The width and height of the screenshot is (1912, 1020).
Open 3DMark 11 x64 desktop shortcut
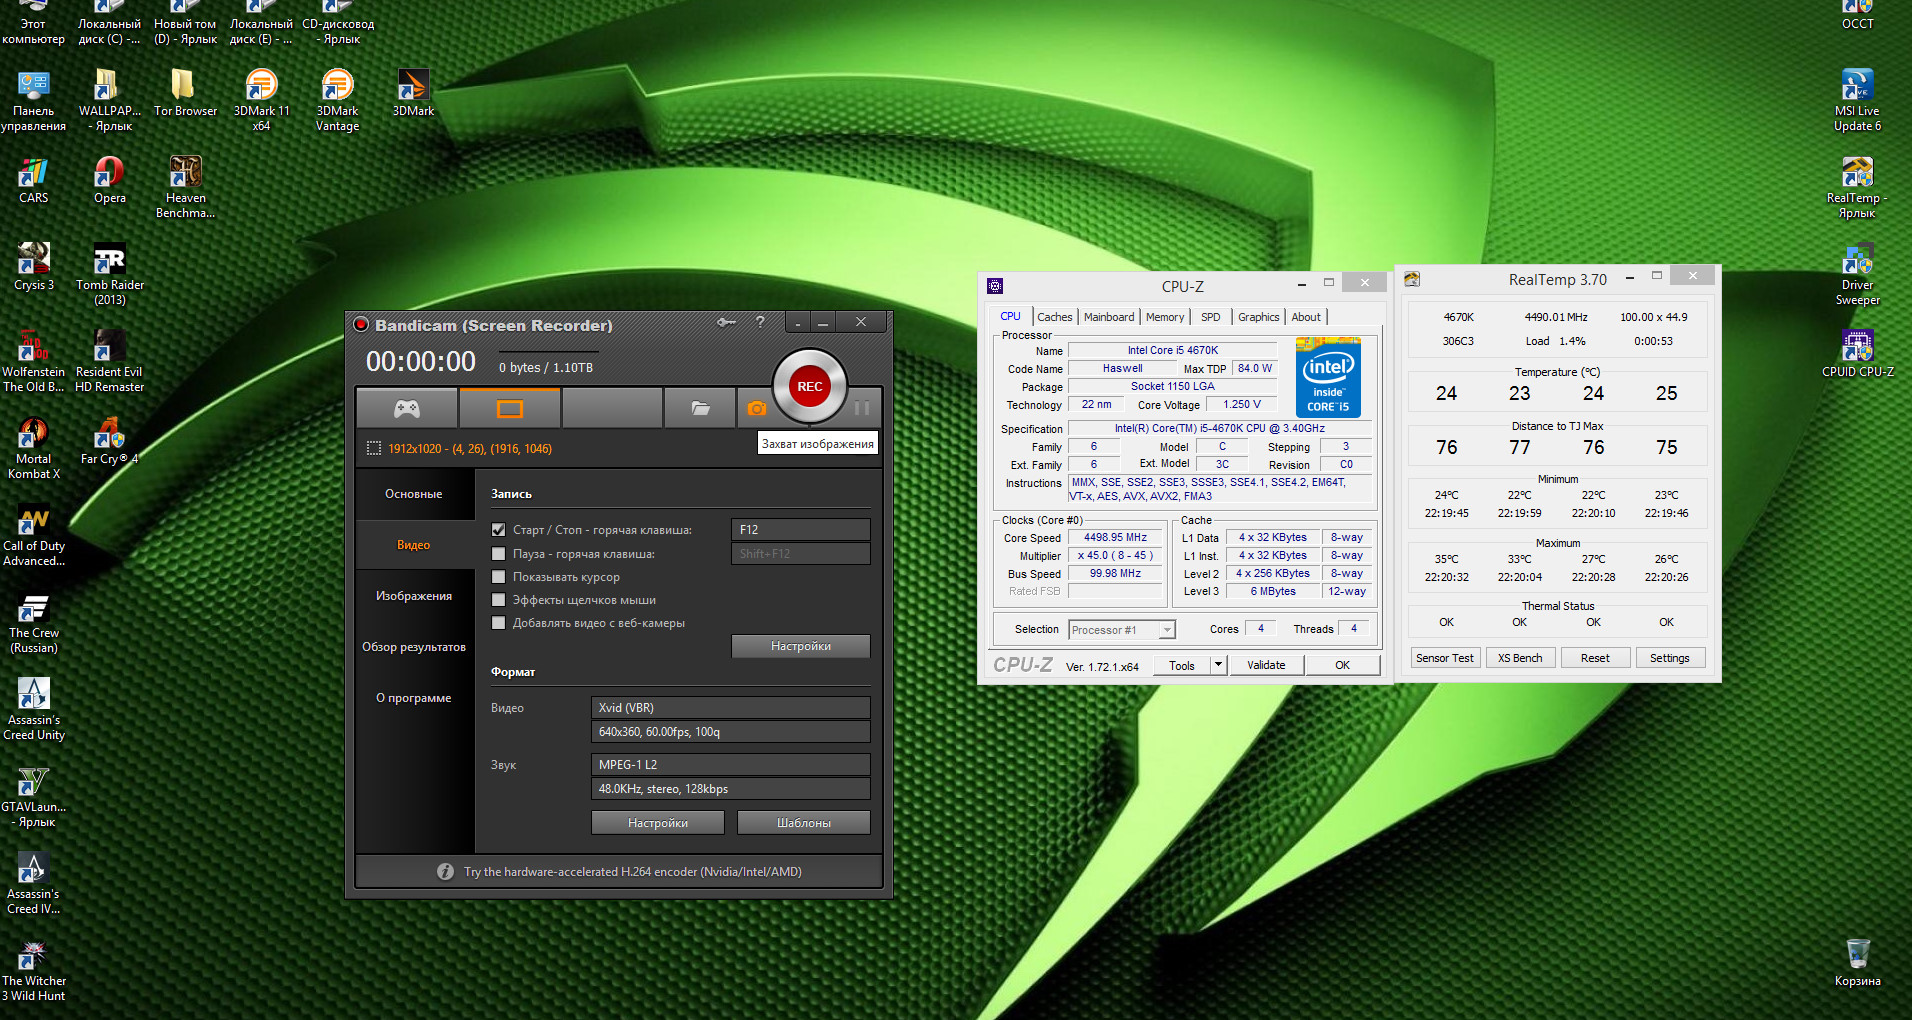pyautogui.click(x=261, y=100)
